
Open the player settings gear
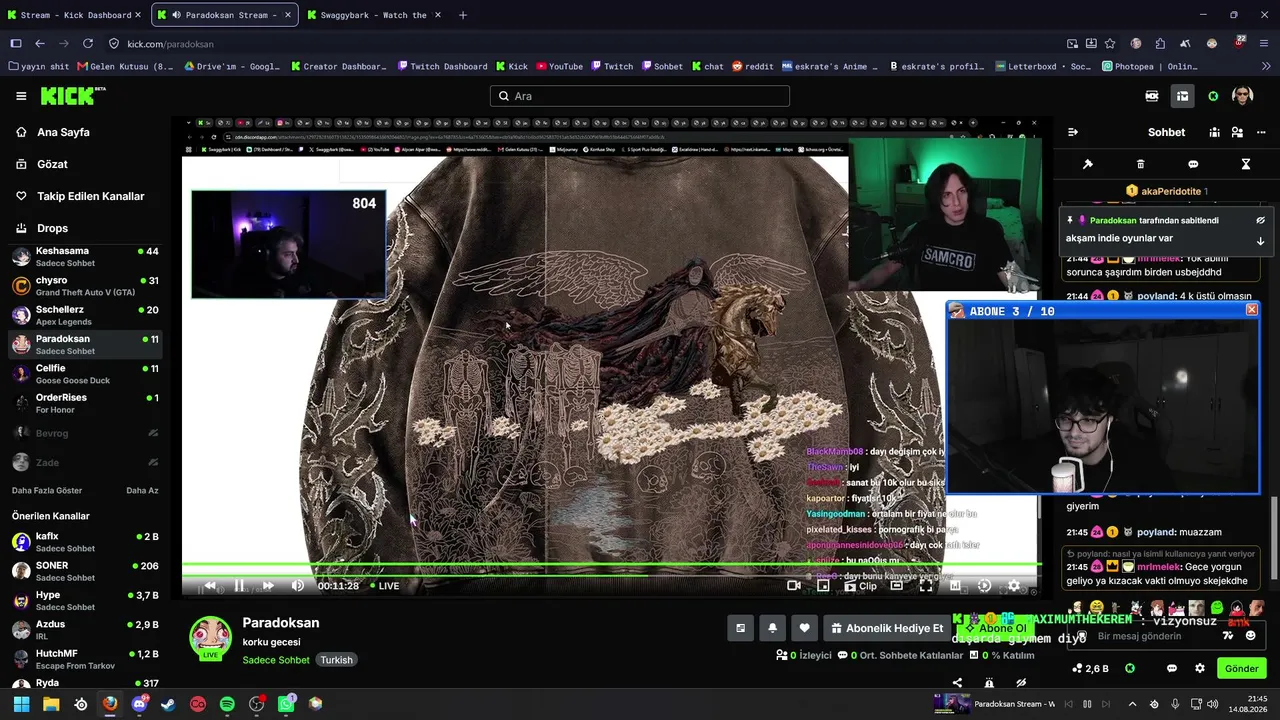pos(1014,586)
